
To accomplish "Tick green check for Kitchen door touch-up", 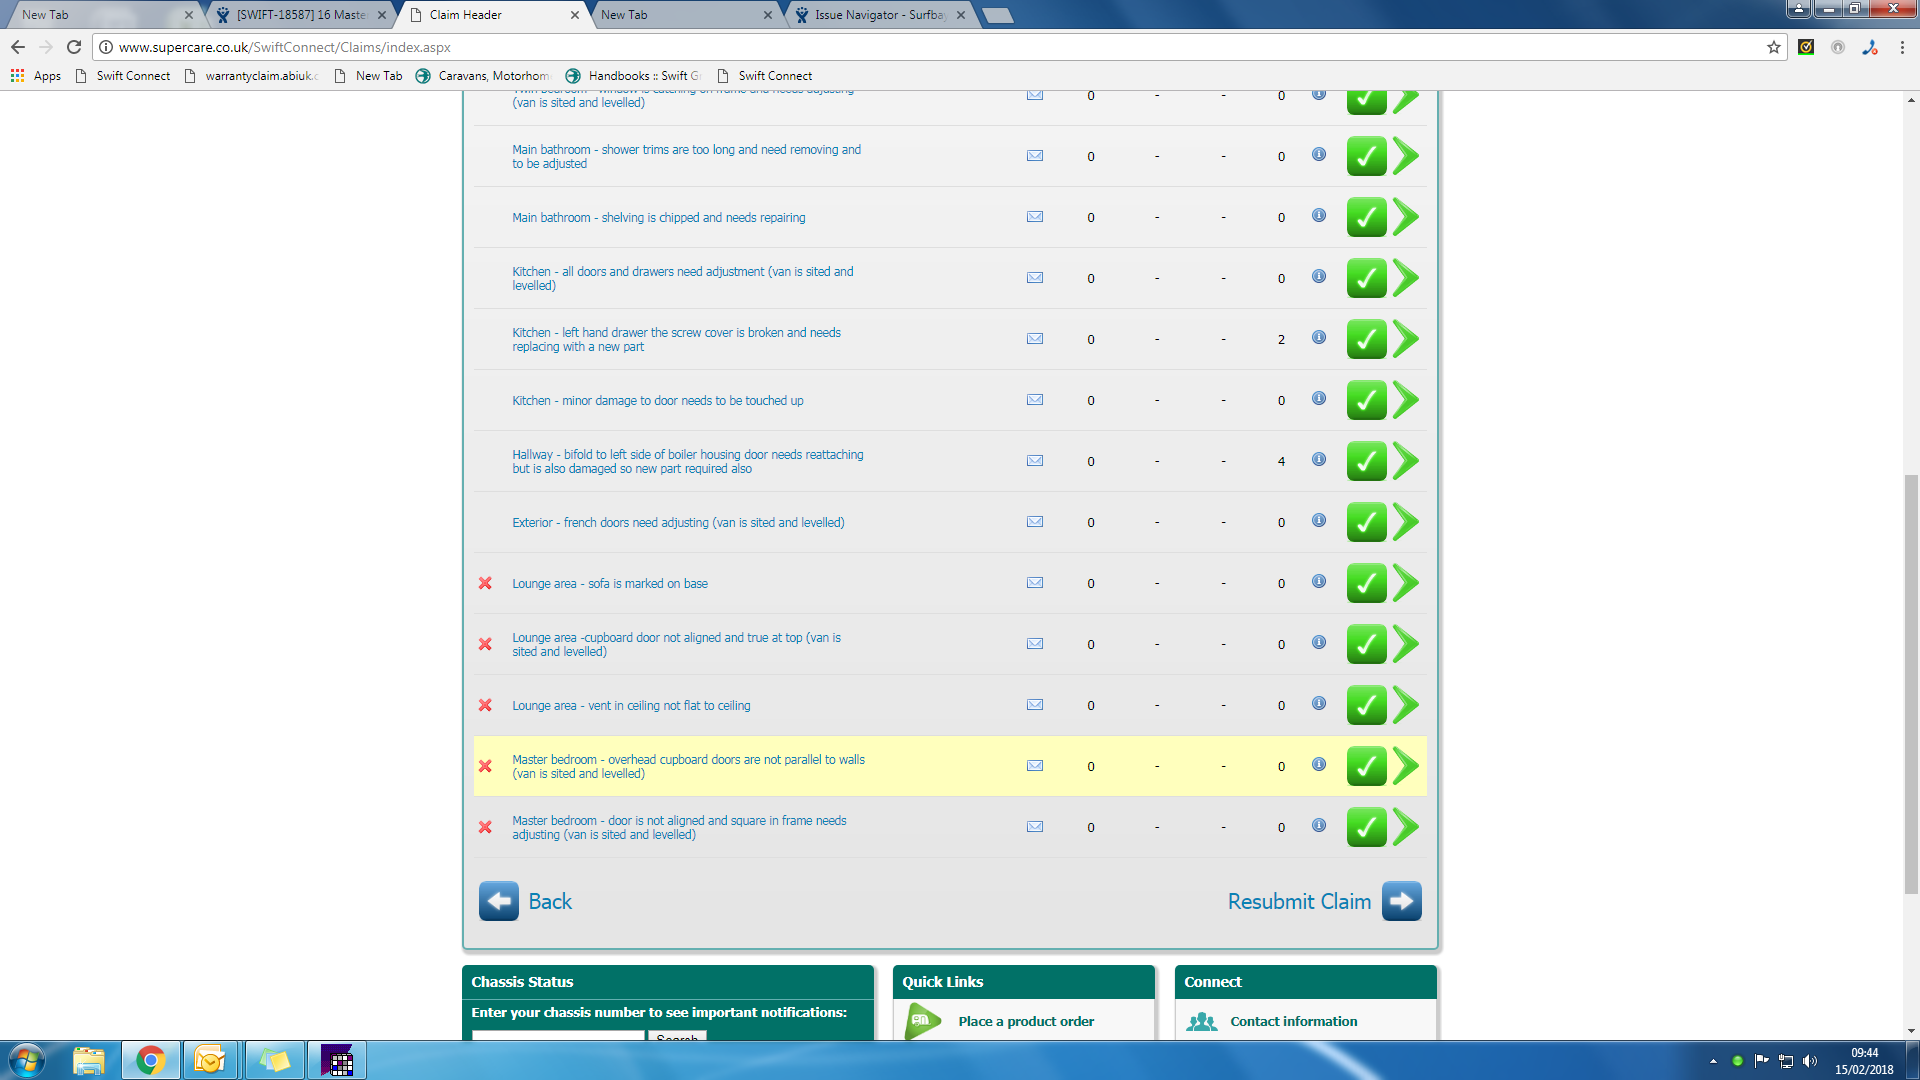I will pos(1366,400).
